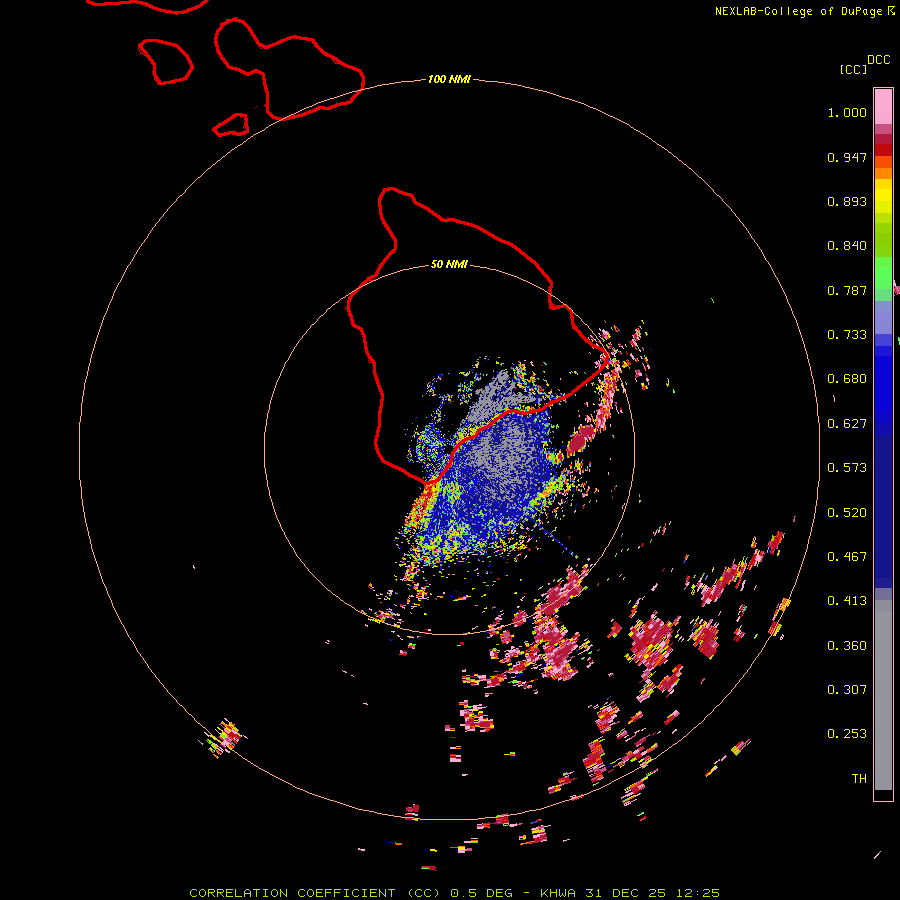The image size is (900, 900).
Task: Select the 0.787 color scale value
Action: coord(847,290)
